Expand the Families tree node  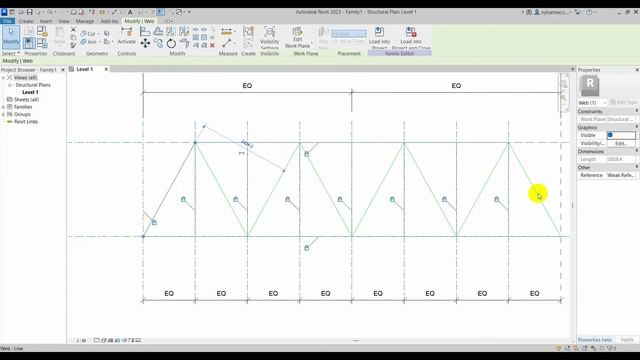[3, 107]
